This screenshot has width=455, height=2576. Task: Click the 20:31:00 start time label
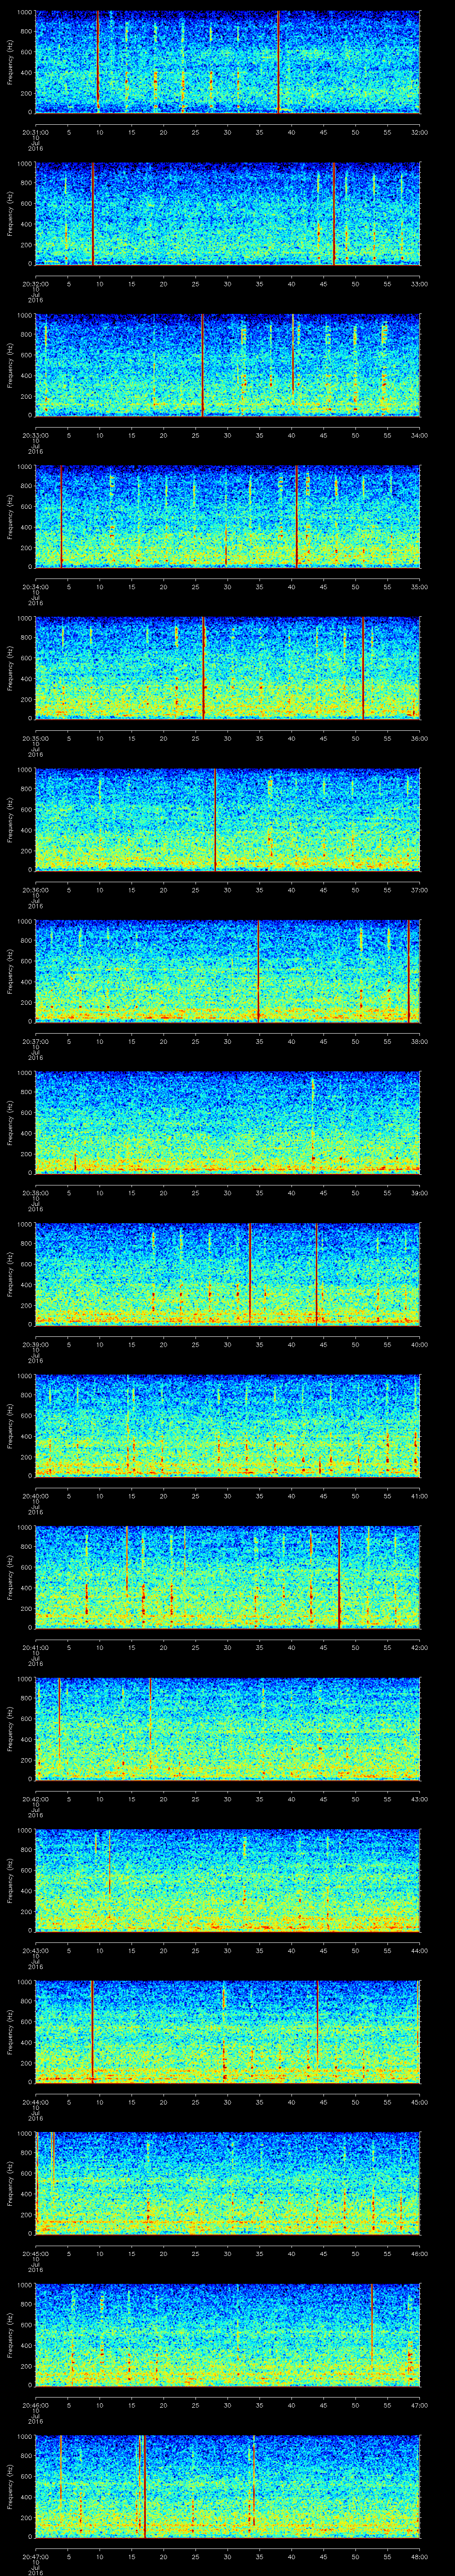click(x=35, y=132)
